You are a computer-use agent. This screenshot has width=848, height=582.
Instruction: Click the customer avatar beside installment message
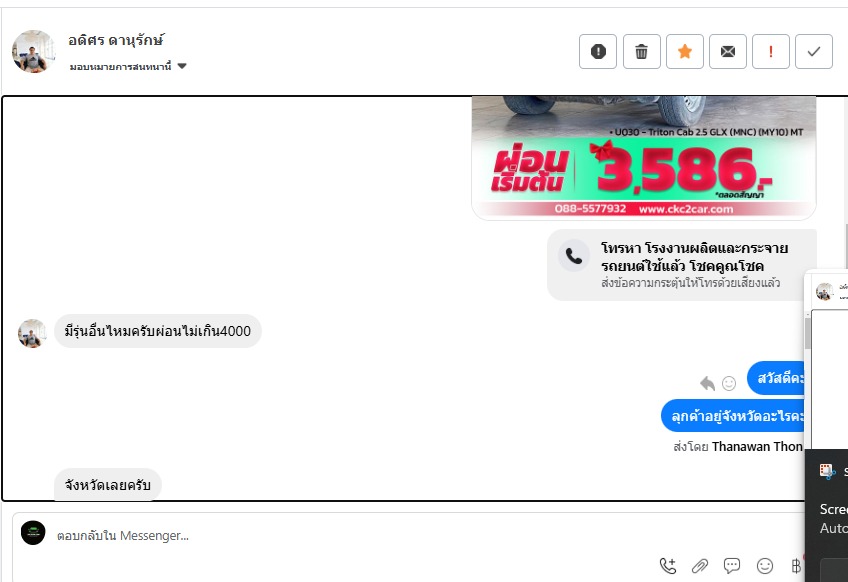coord(32,333)
